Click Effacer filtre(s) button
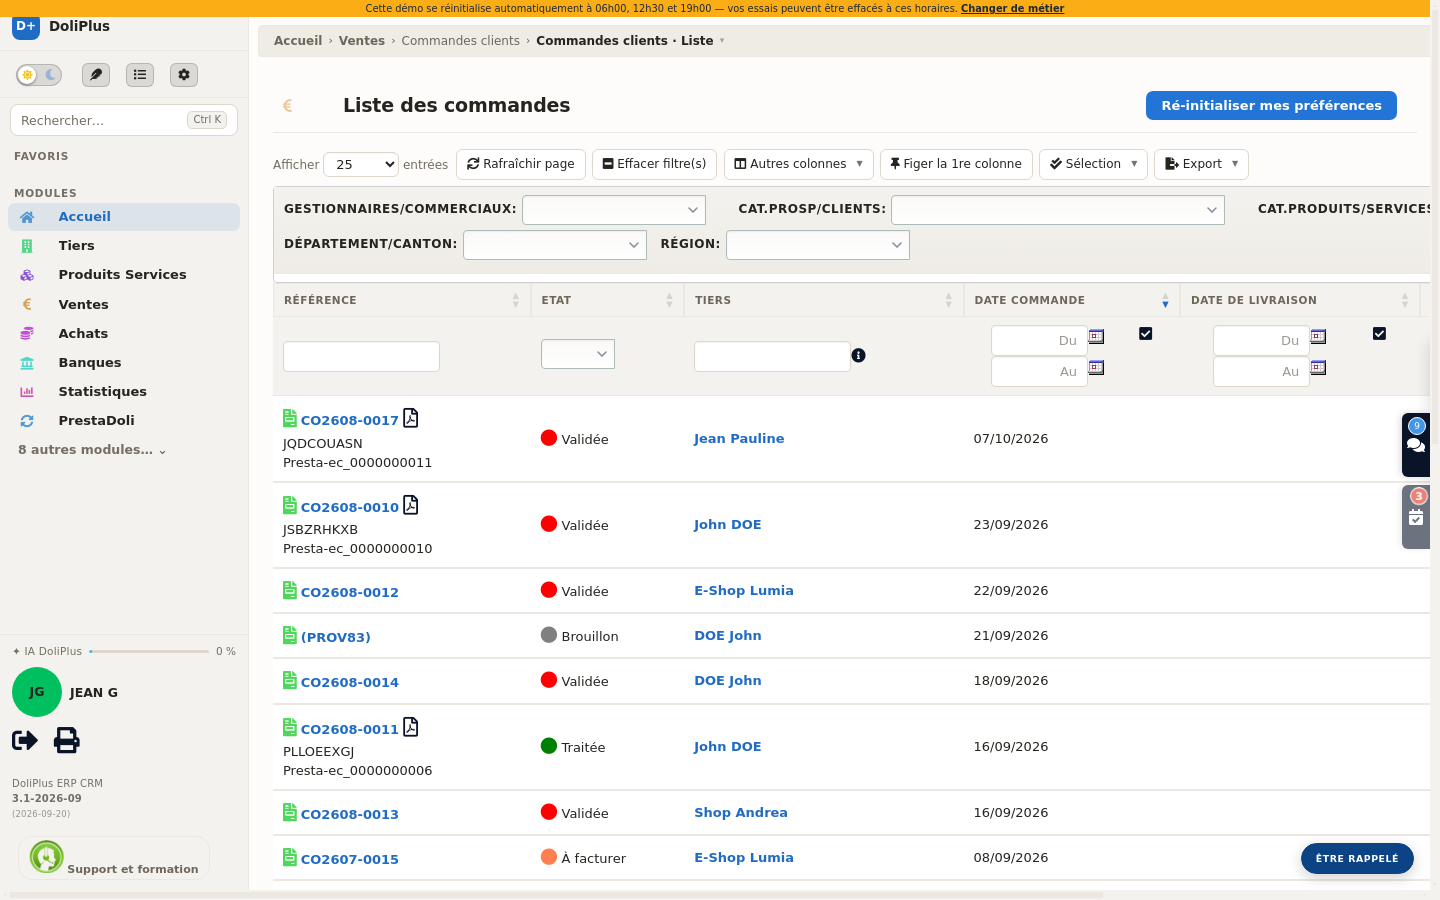This screenshot has height=900, width=1440. click(655, 164)
